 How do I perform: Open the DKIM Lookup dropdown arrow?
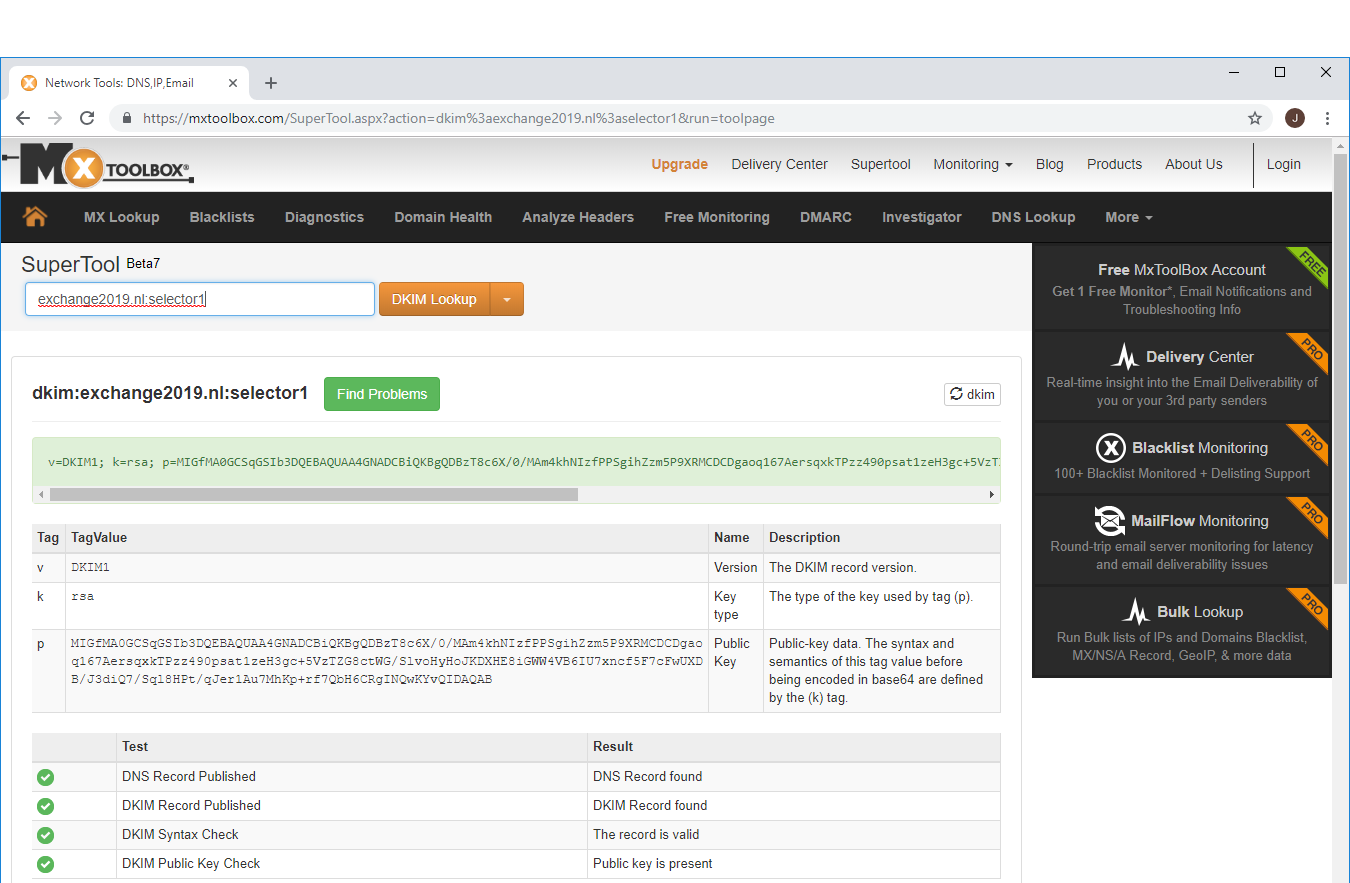tap(507, 298)
